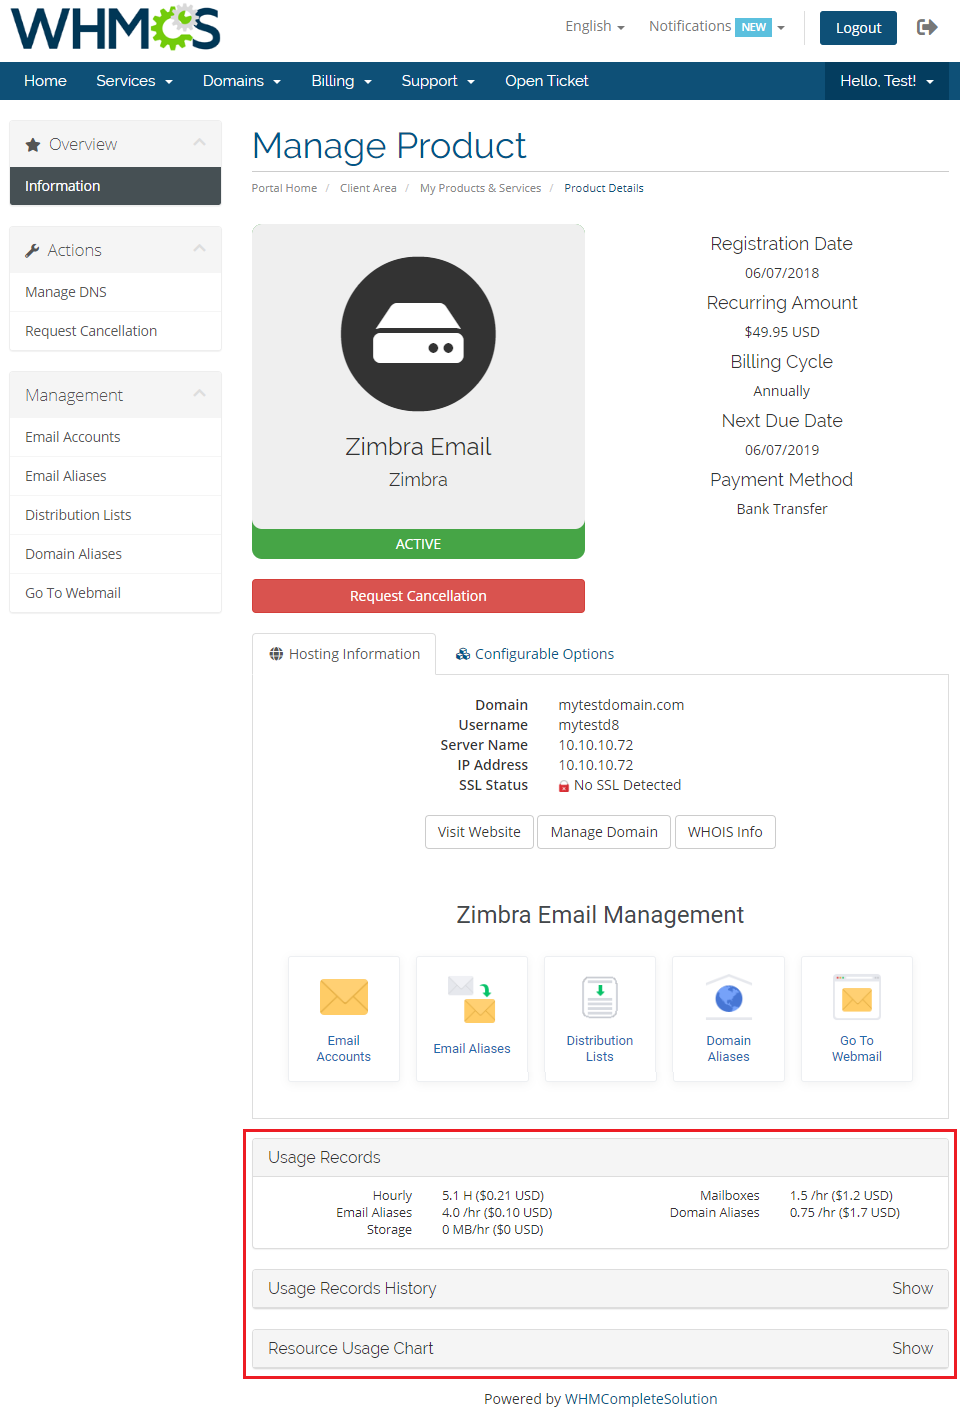
Task: Click the Mailboxes usage value 1.5 /hr
Action: [x=841, y=1196]
